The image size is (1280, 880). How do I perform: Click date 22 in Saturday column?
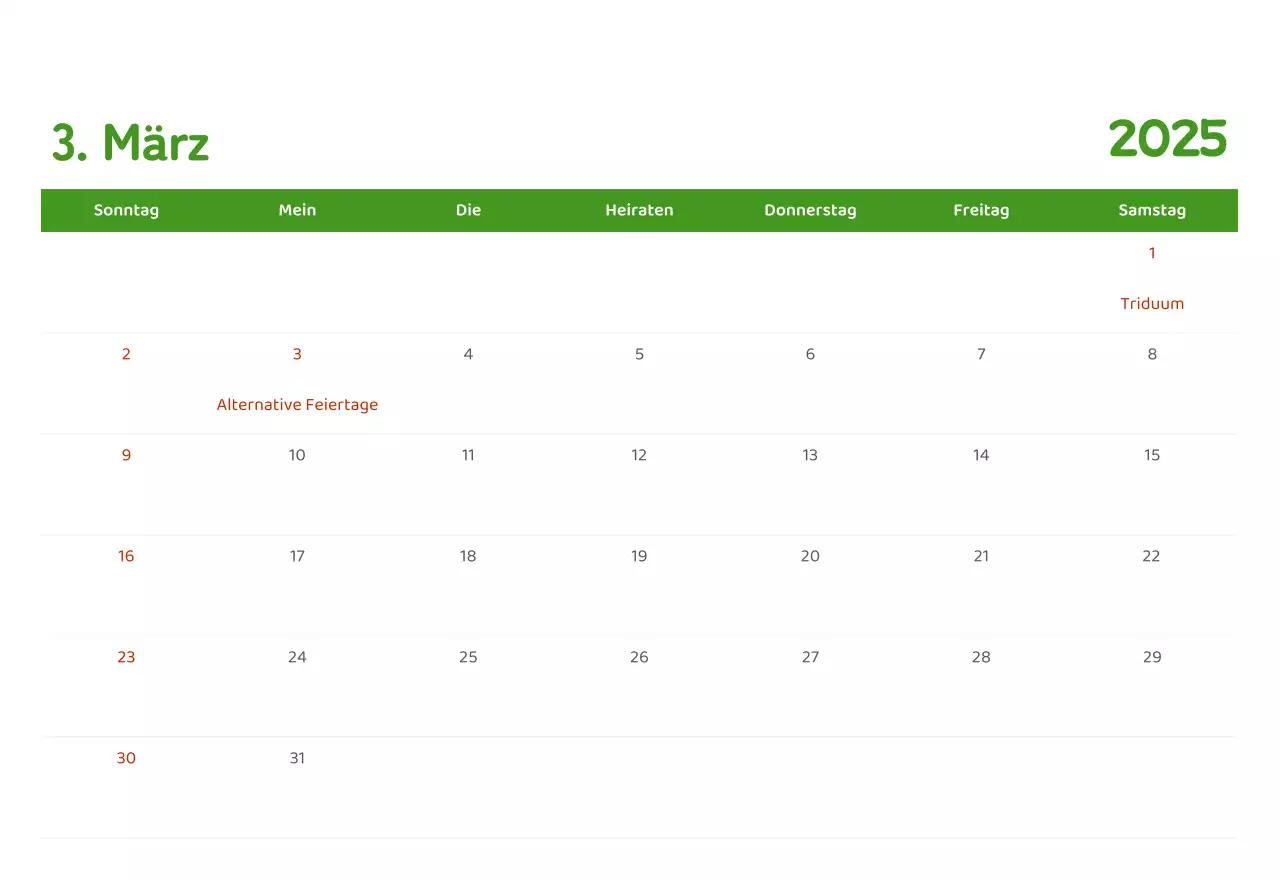1152,556
